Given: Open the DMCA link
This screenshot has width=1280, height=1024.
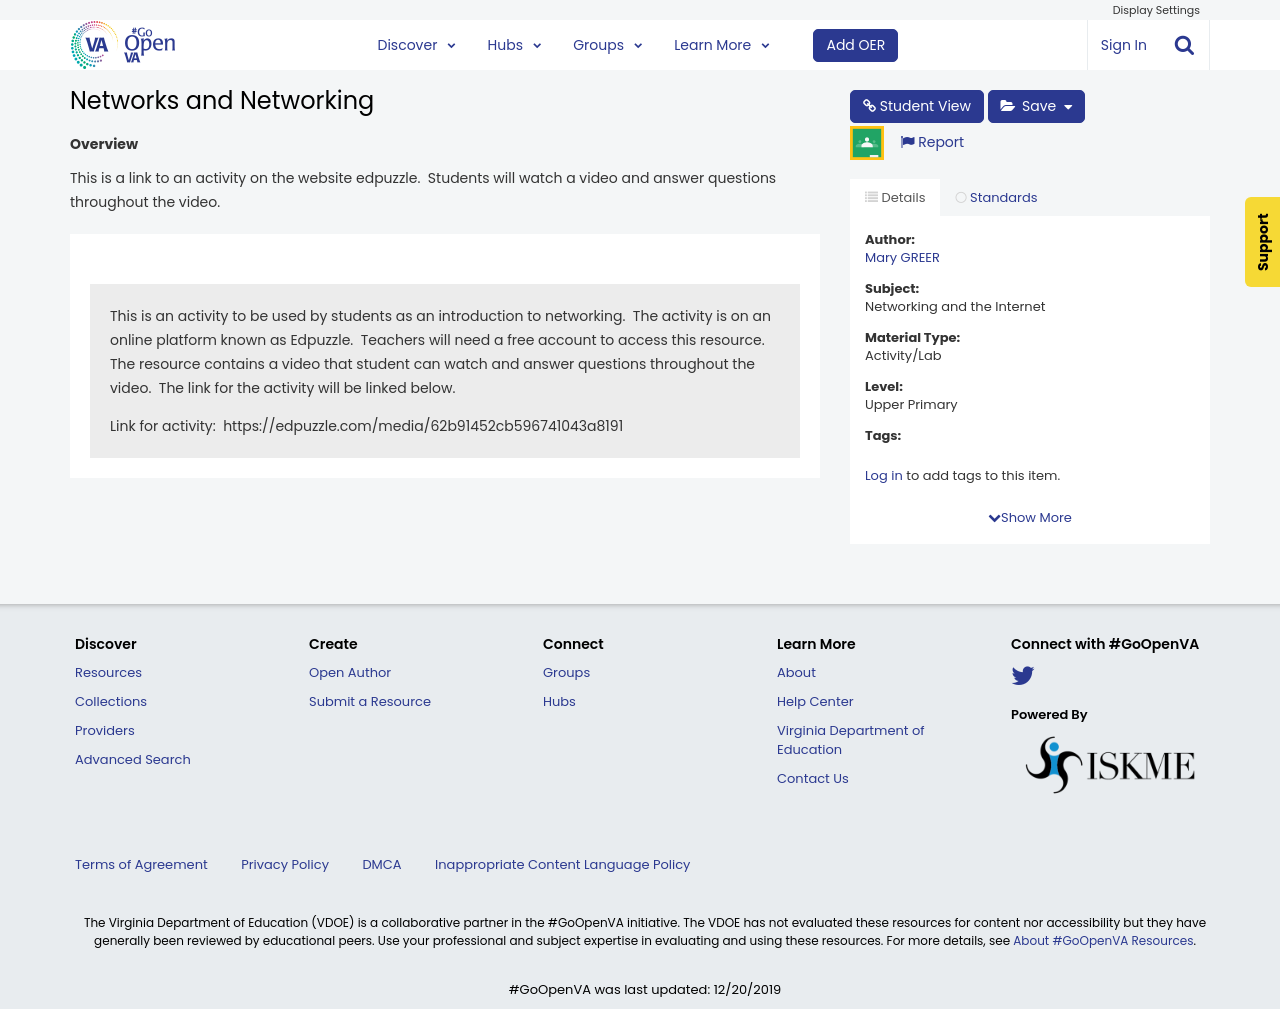Looking at the screenshot, I should pyautogui.click(x=382, y=865).
